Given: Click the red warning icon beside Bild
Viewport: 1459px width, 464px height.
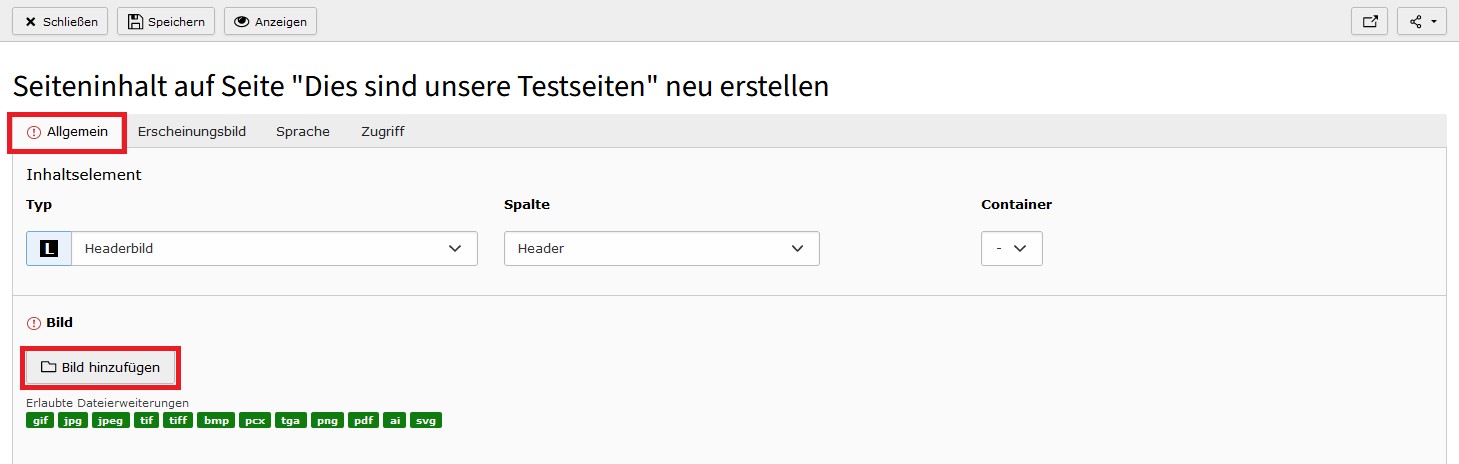Looking at the screenshot, I should coord(34,324).
